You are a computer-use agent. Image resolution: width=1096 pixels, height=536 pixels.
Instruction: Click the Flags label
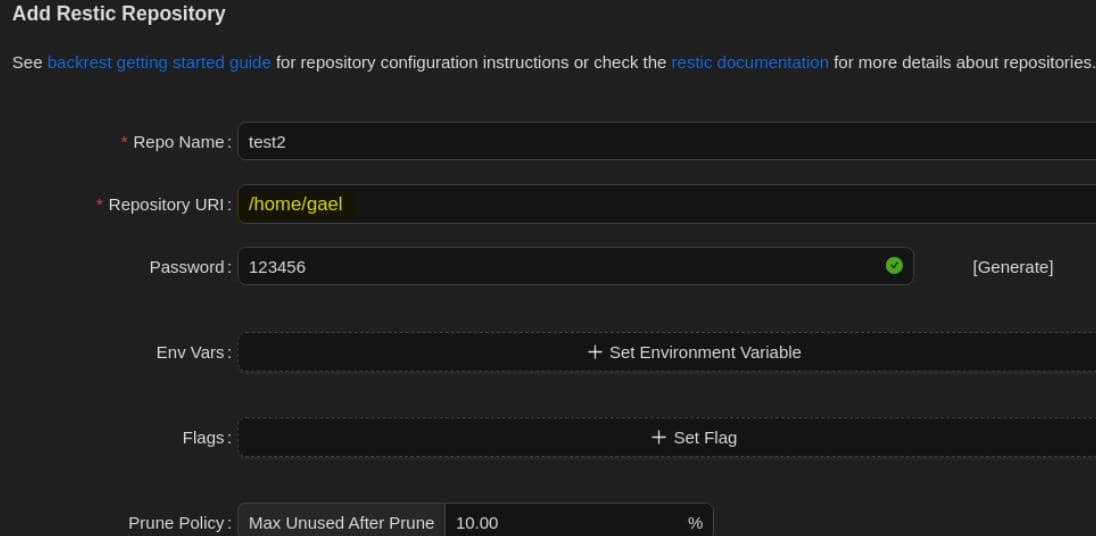204,438
